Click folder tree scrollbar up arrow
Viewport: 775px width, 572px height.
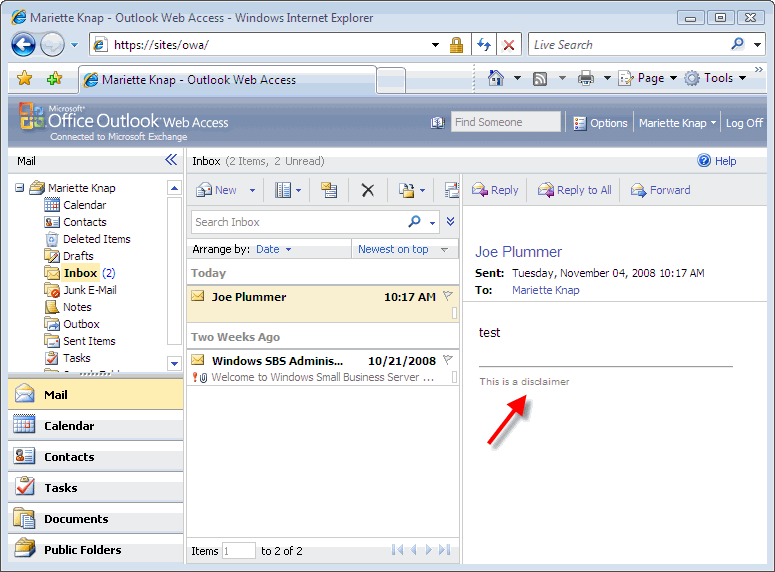pos(174,188)
